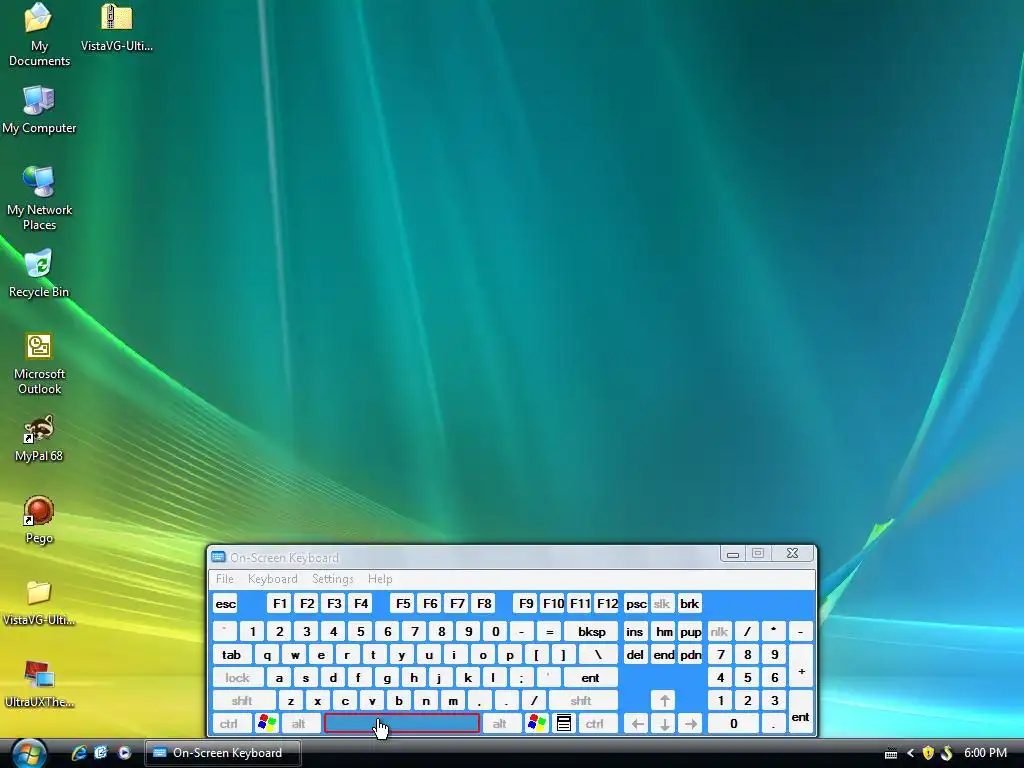Toggle the left alt key
Screen dimensions: 1024x768
click(299, 723)
